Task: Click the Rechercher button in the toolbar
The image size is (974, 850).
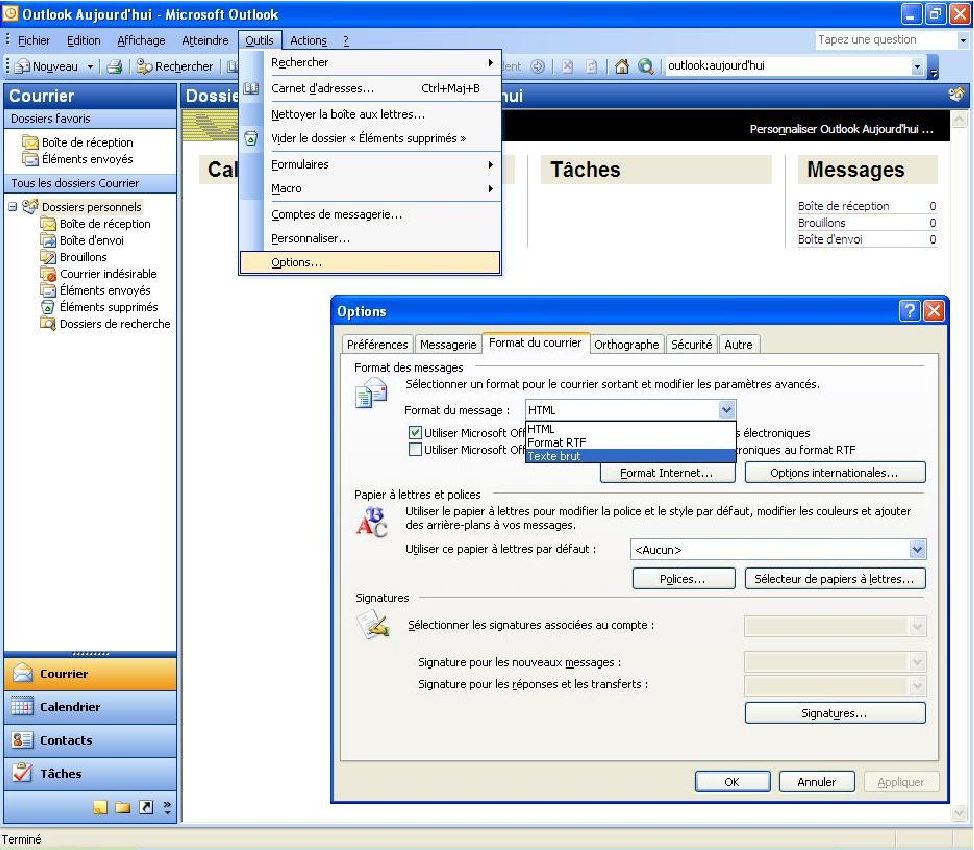Action: [x=175, y=66]
